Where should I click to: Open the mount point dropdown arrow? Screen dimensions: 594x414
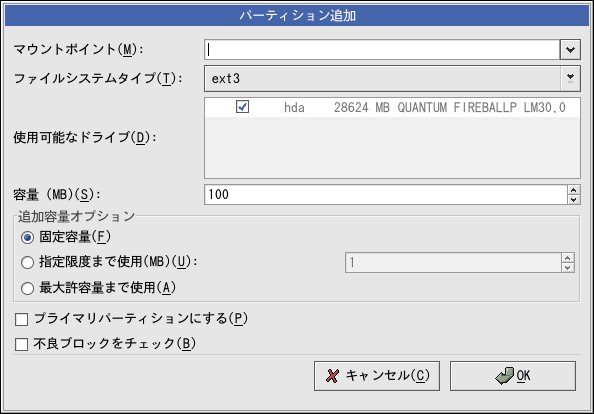coord(570,50)
